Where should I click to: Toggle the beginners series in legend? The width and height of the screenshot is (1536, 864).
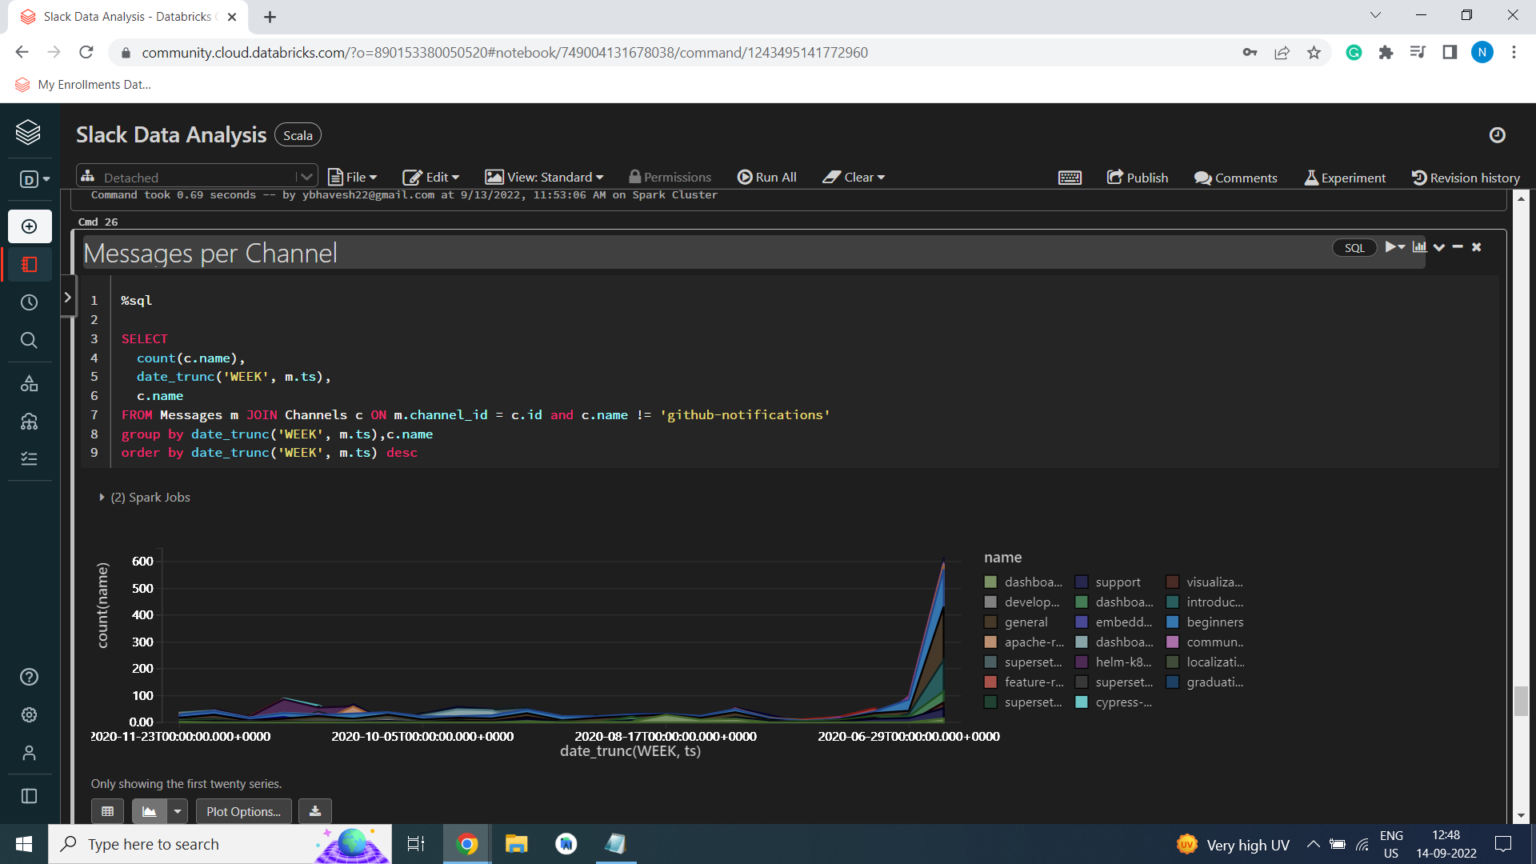point(1214,622)
